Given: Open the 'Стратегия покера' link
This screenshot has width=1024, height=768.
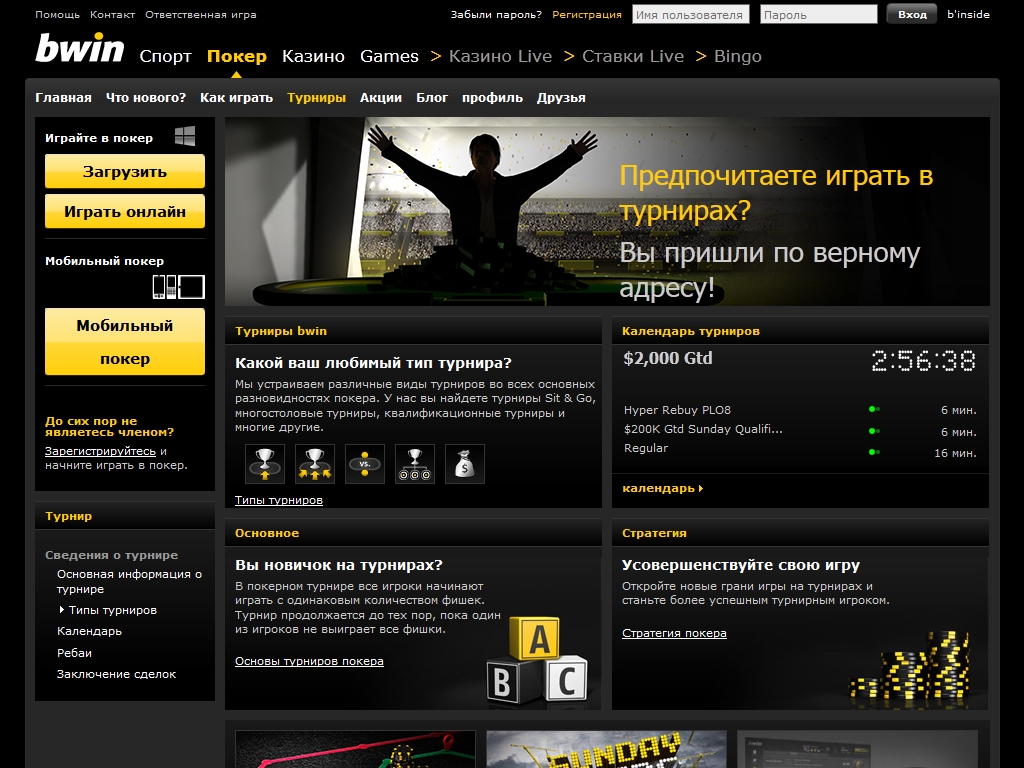Looking at the screenshot, I should coord(674,633).
